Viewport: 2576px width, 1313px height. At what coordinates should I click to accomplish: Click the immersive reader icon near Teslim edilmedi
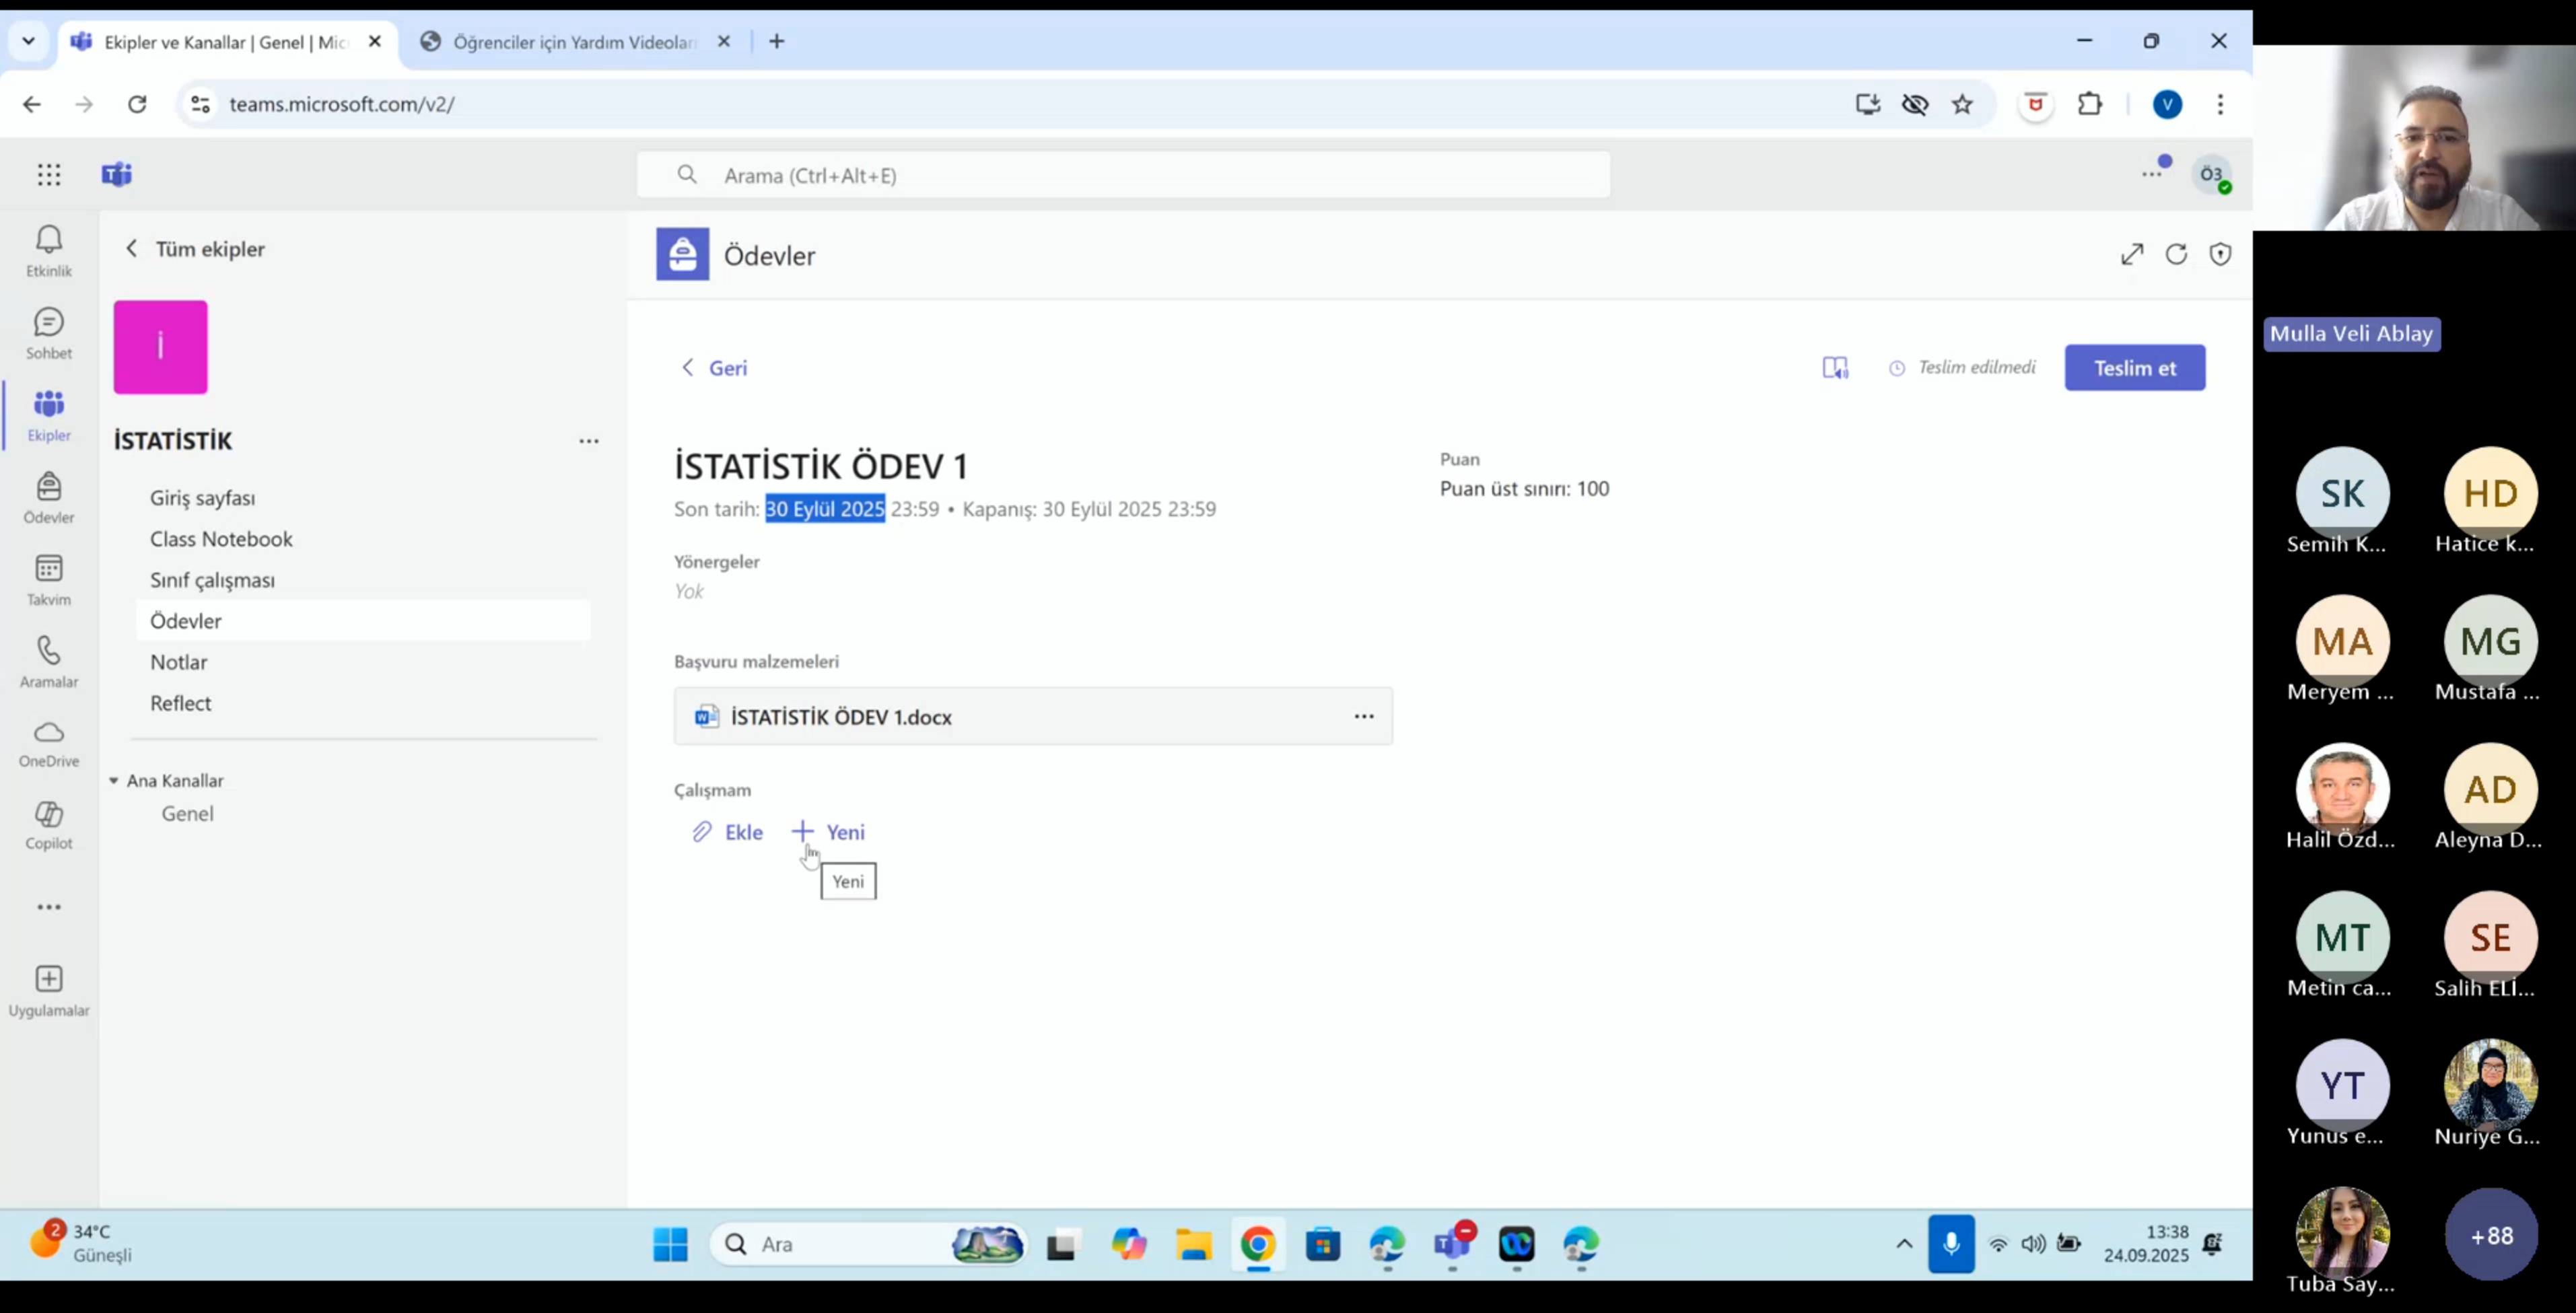1835,368
